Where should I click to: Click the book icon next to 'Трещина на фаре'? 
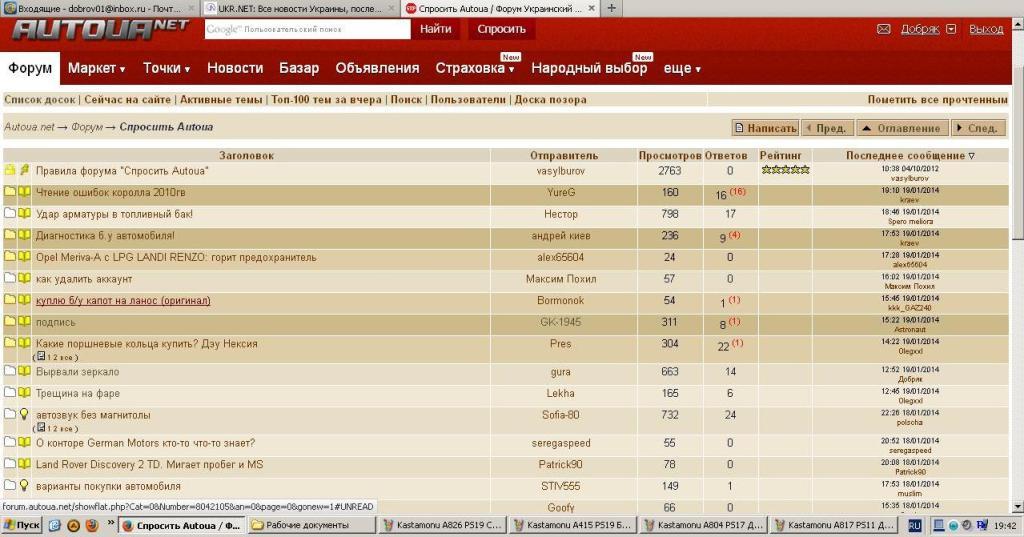(25, 394)
